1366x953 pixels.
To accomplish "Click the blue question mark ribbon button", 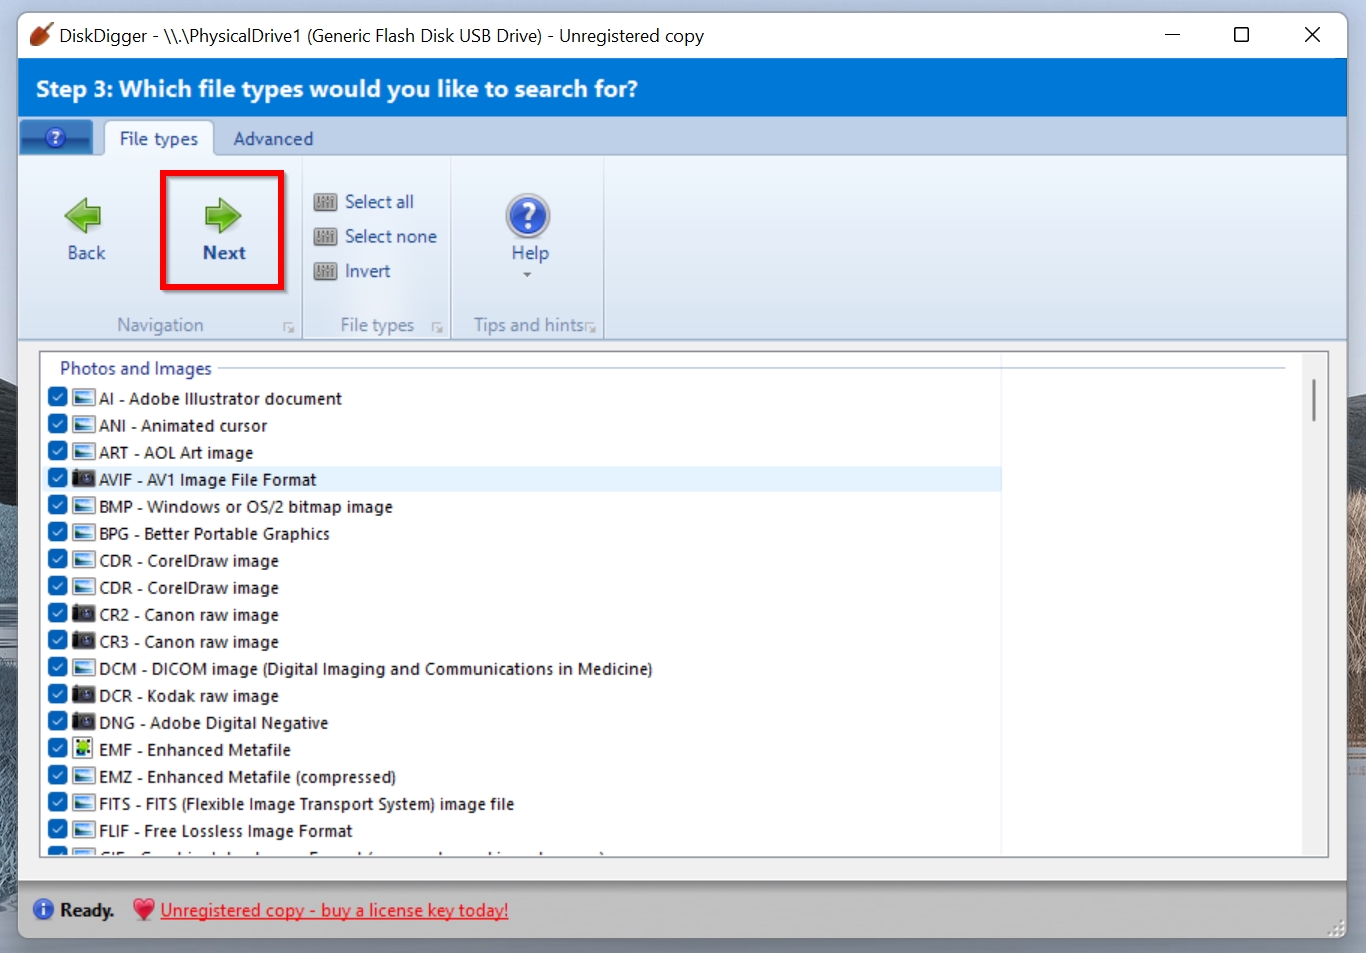I will point(56,138).
